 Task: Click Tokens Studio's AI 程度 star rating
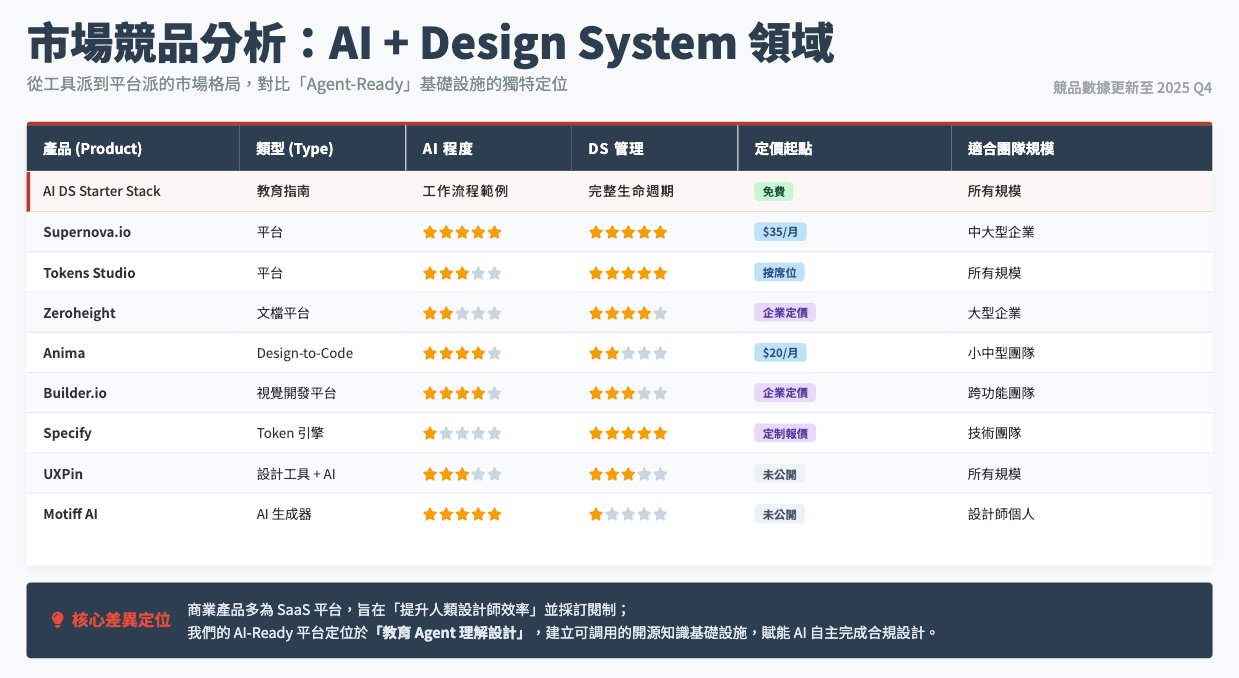tap(462, 273)
